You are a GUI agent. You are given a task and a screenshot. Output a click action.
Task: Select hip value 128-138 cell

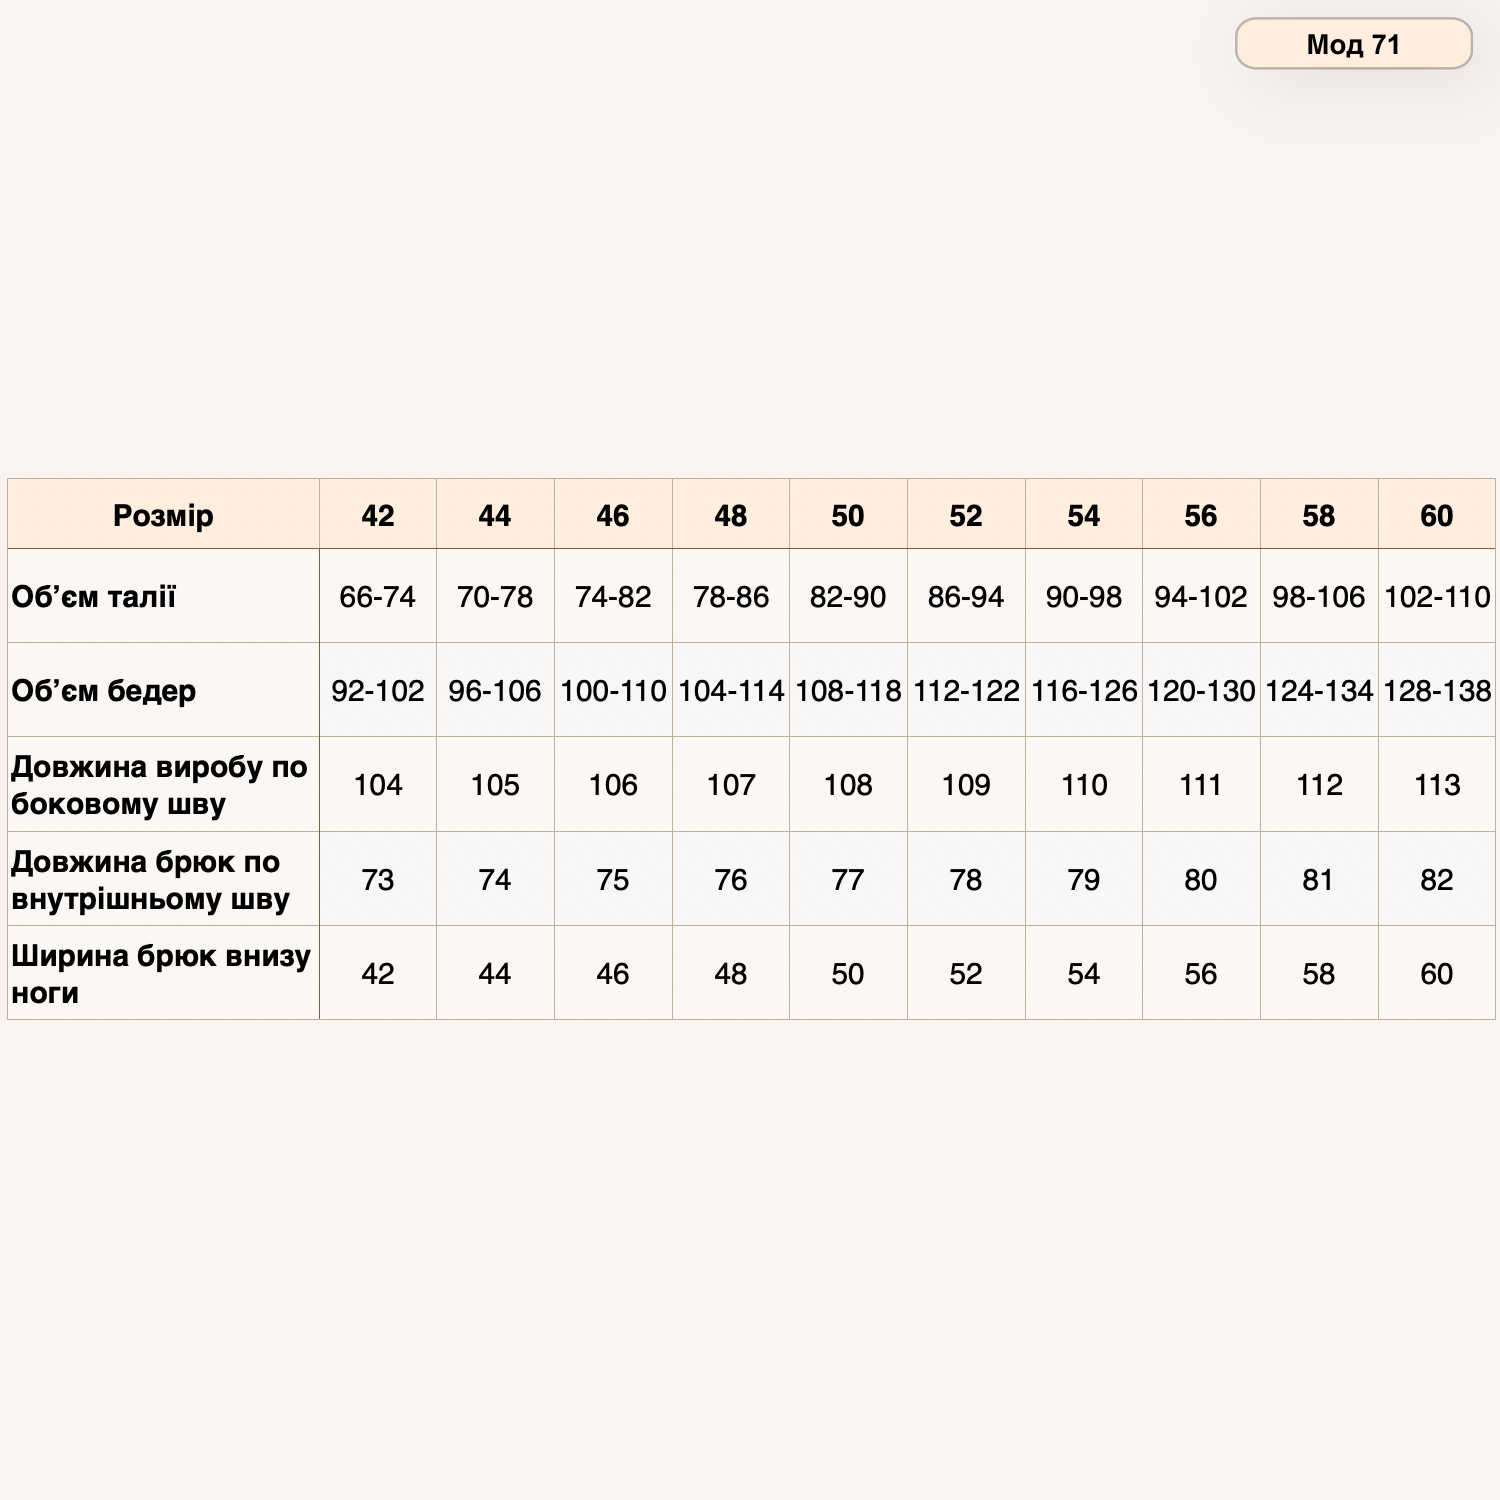[1437, 690]
